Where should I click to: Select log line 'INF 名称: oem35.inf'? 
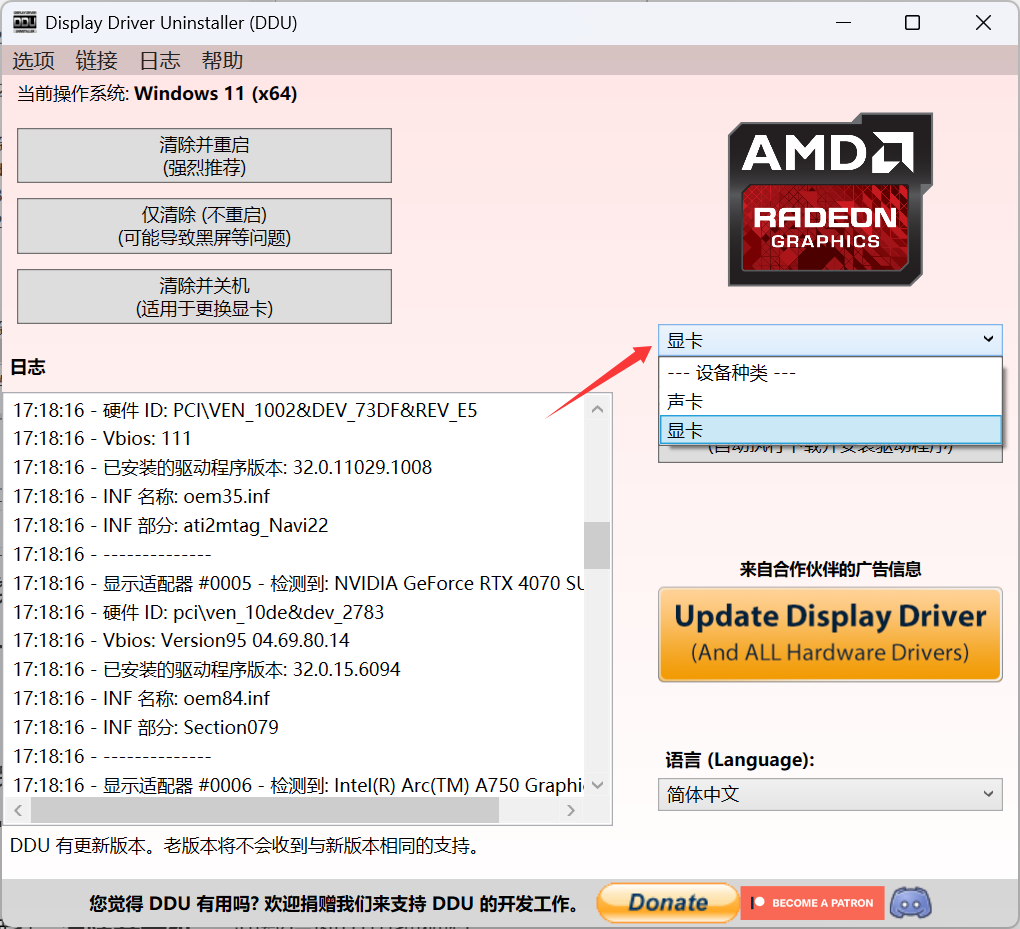click(141, 496)
